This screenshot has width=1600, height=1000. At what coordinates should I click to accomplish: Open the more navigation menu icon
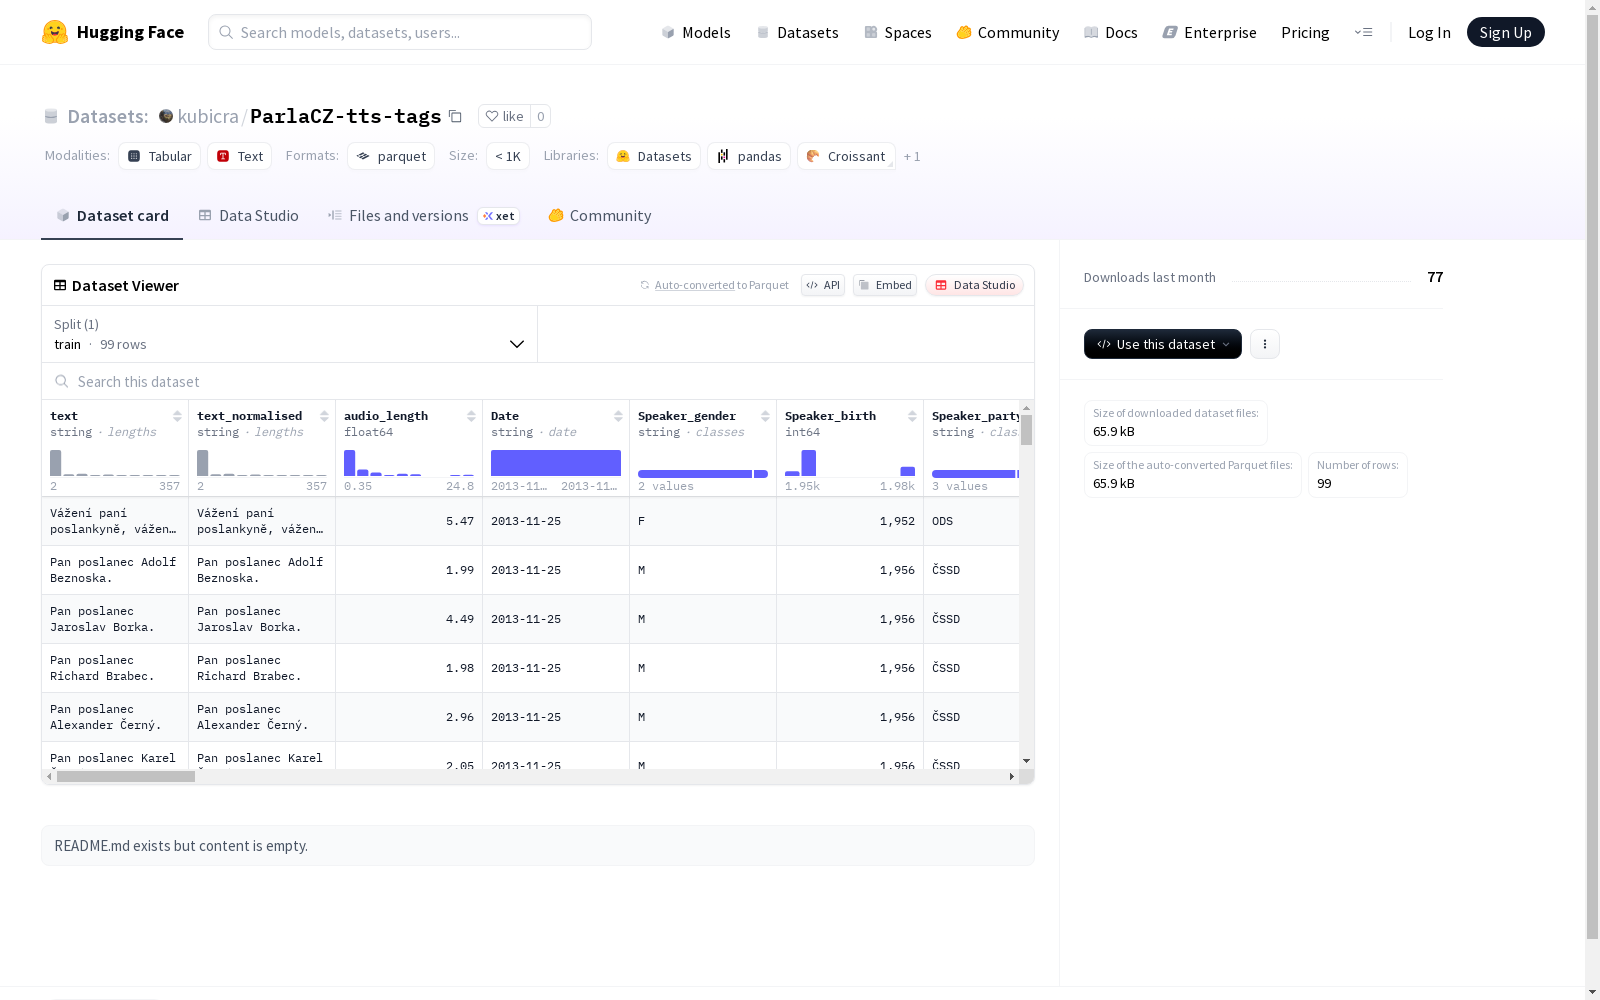(x=1363, y=32)
